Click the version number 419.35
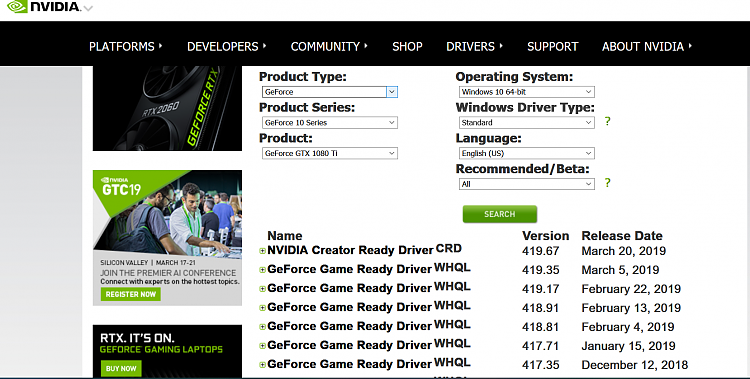Screen dimensions: 750x379 (x=540, y=270)
